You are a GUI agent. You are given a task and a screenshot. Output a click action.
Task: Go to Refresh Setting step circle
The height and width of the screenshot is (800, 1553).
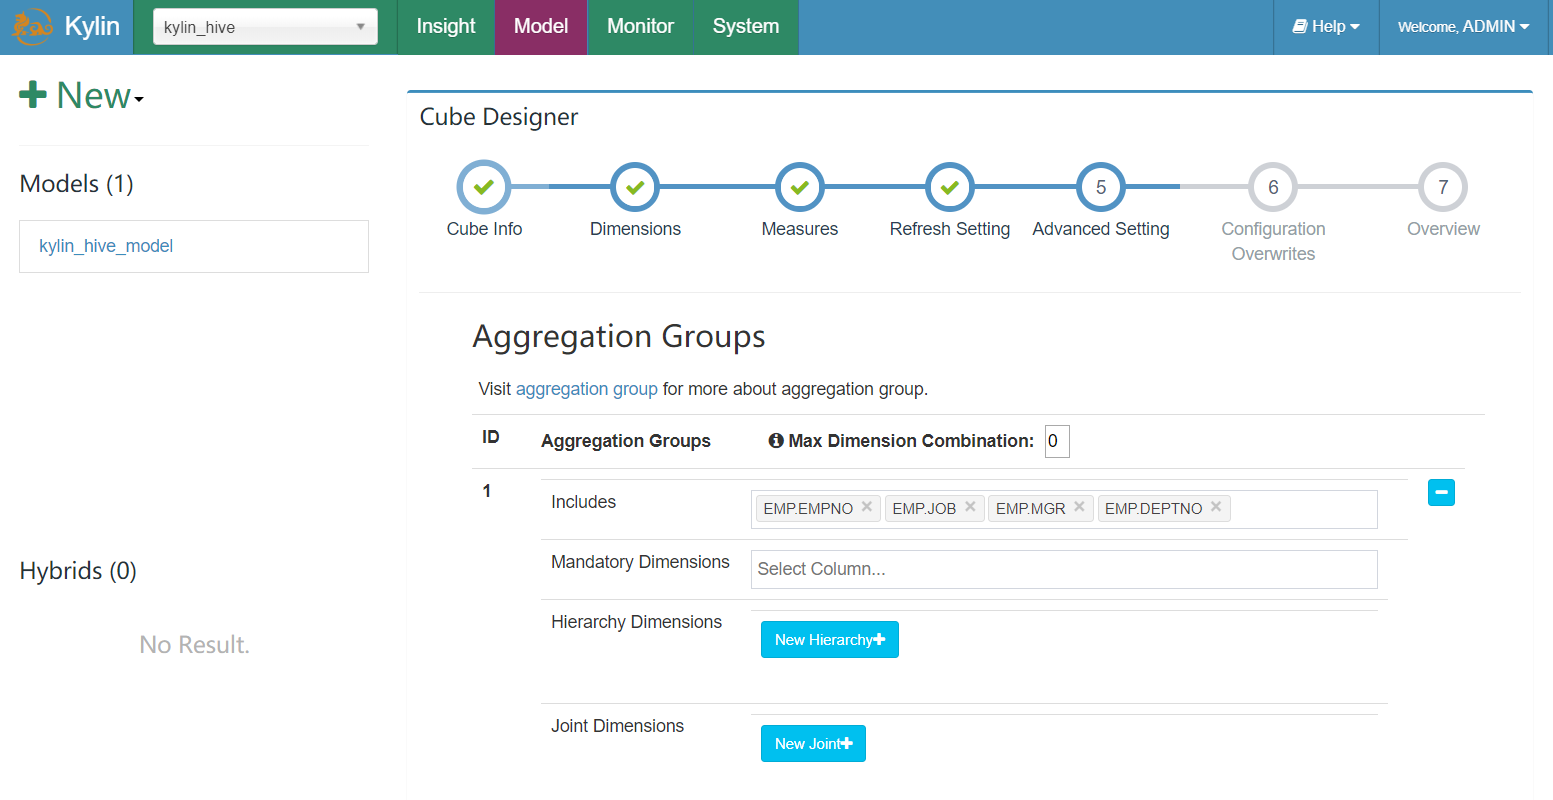tap(950, 187)
